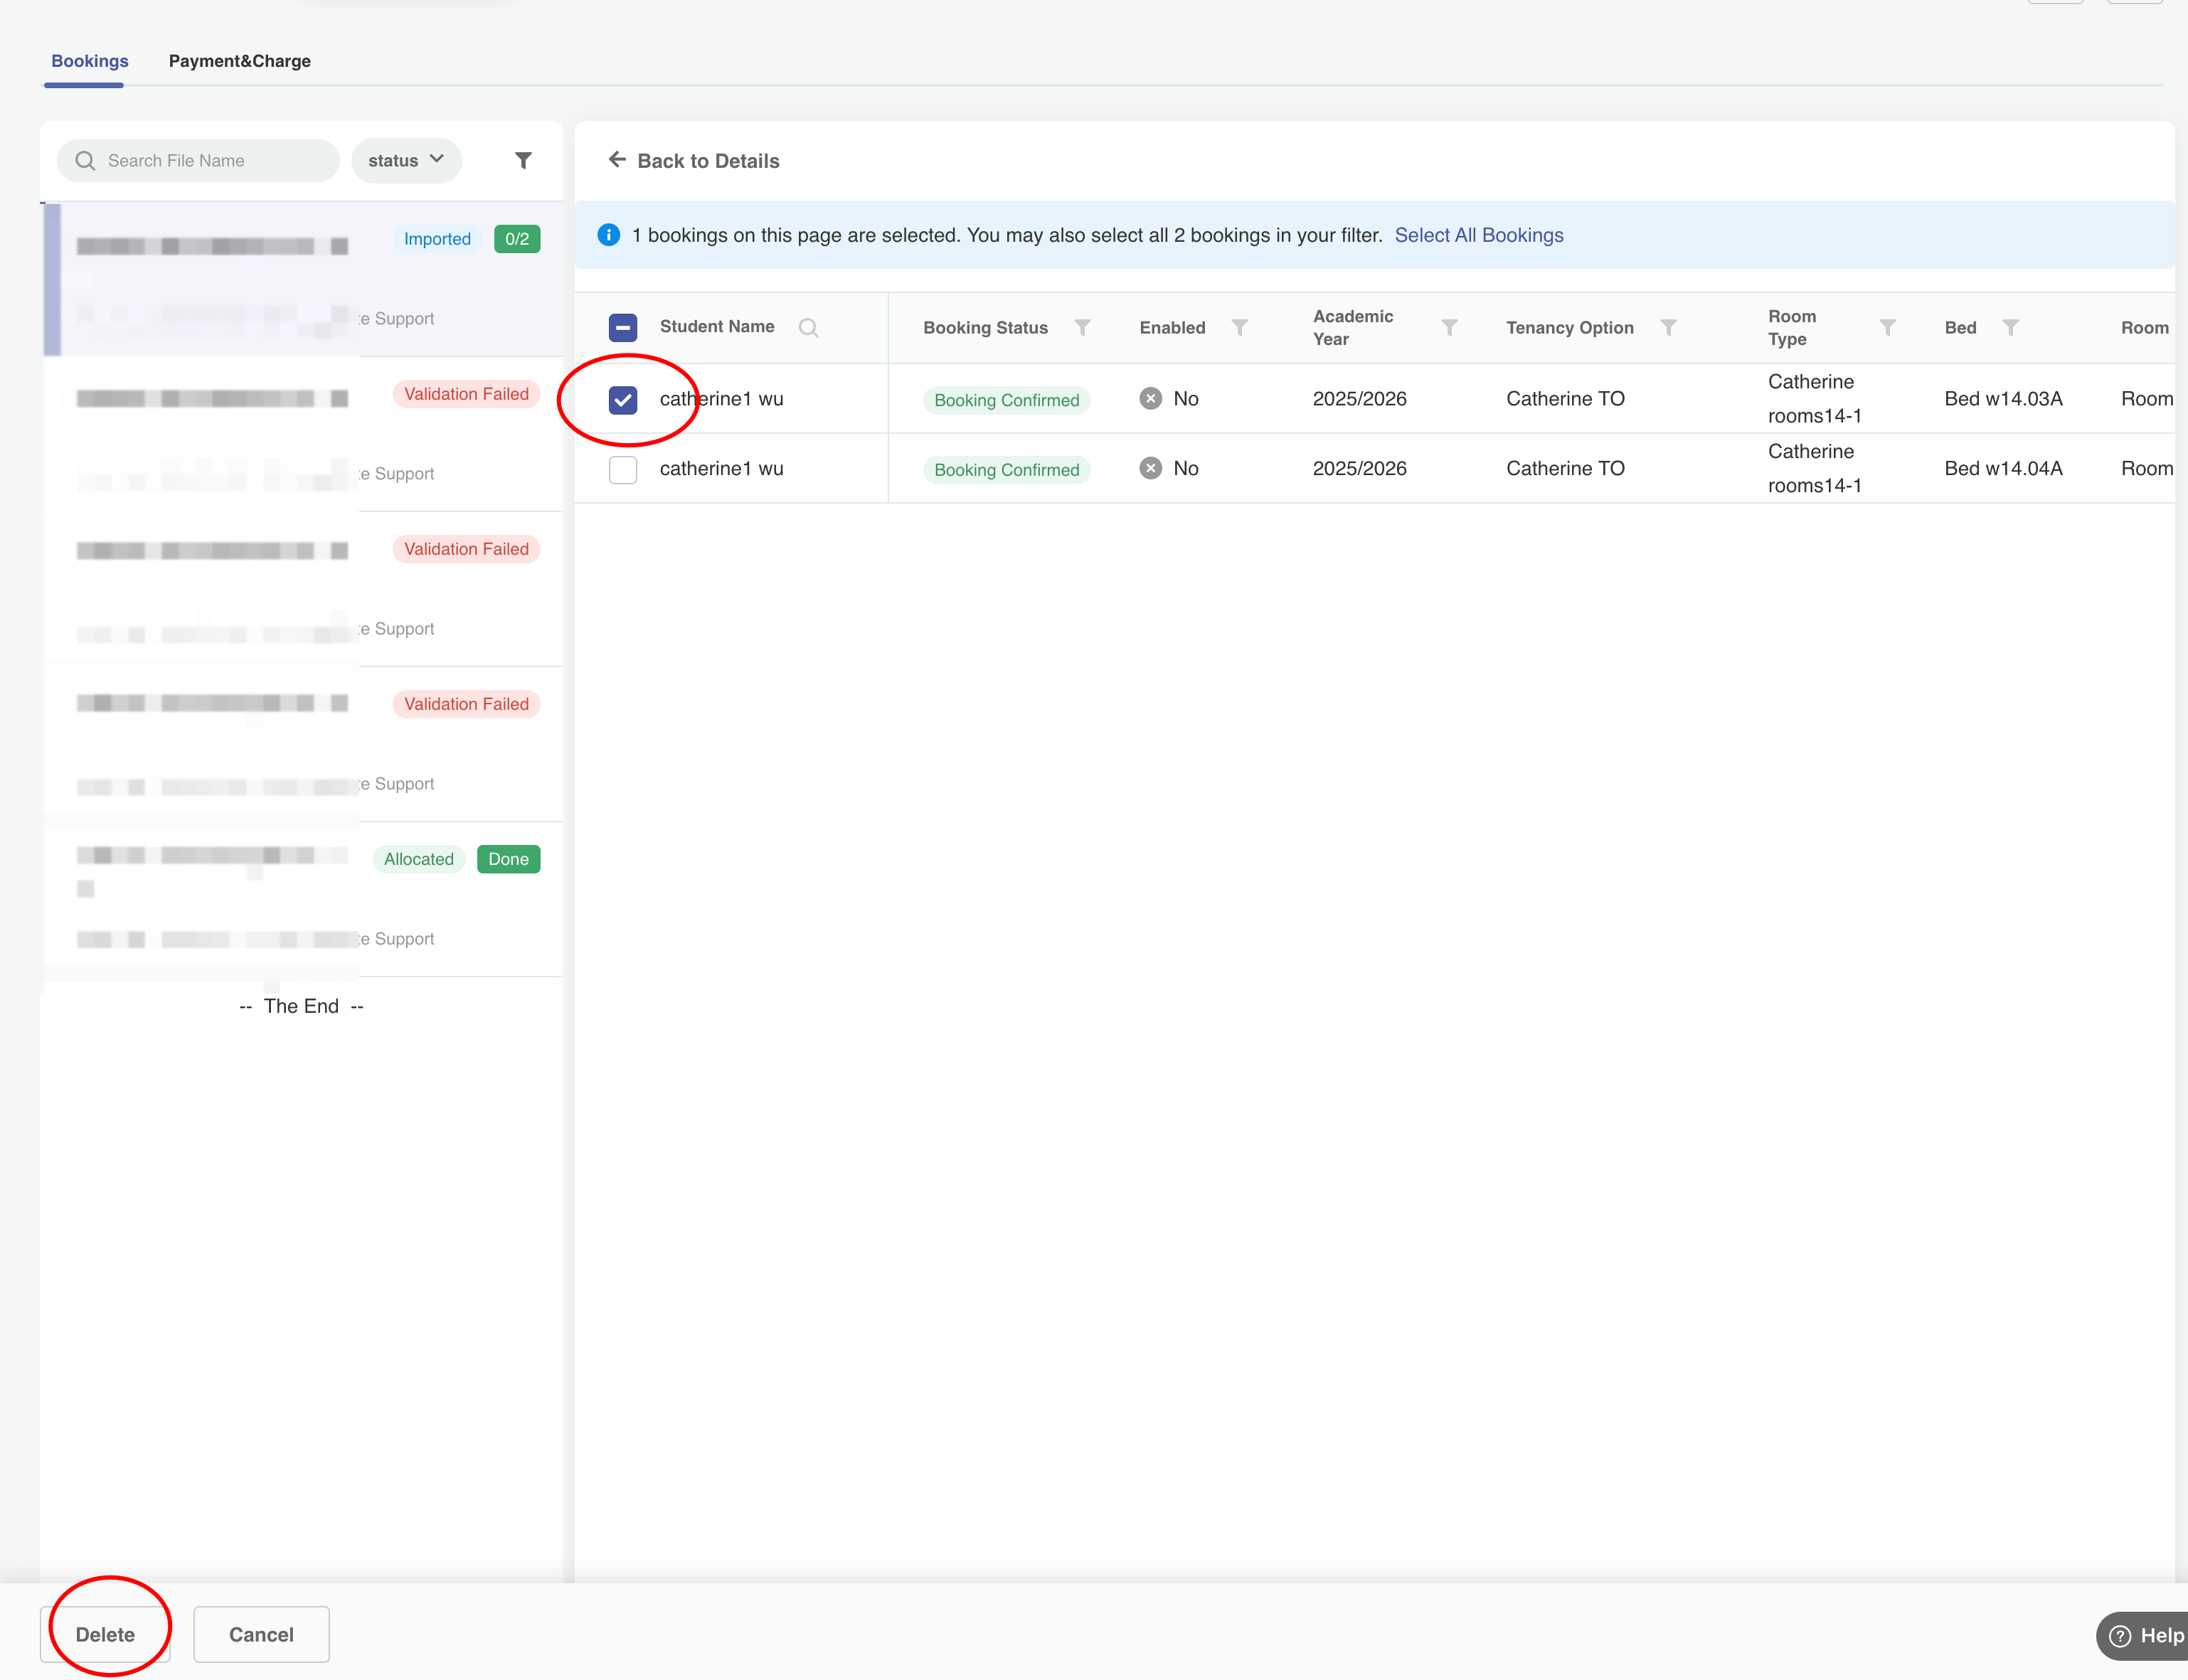Select the third Validation Failed file entry
This screenshot has width=2188, height=1680.
tap(303, 744)
